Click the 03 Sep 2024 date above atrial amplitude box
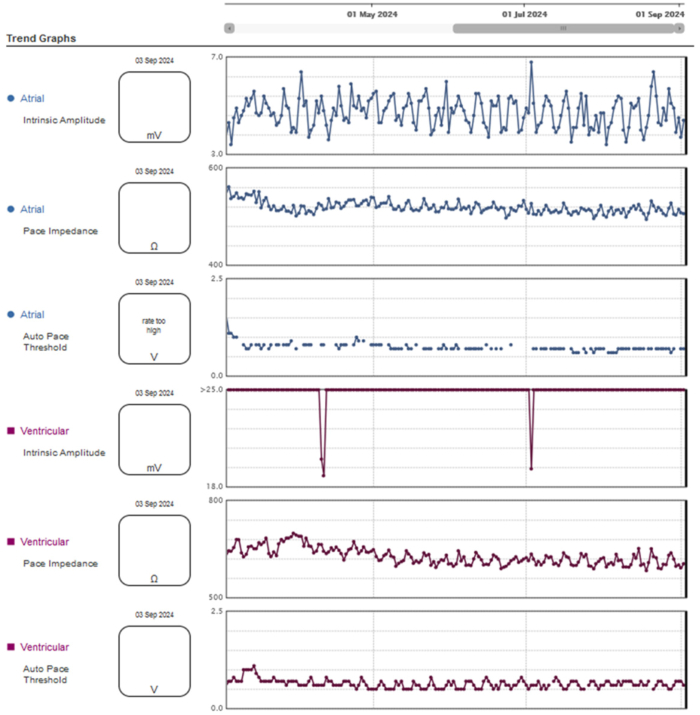The image size is (700, 715). pyautogui.click(x=154, y=61)
